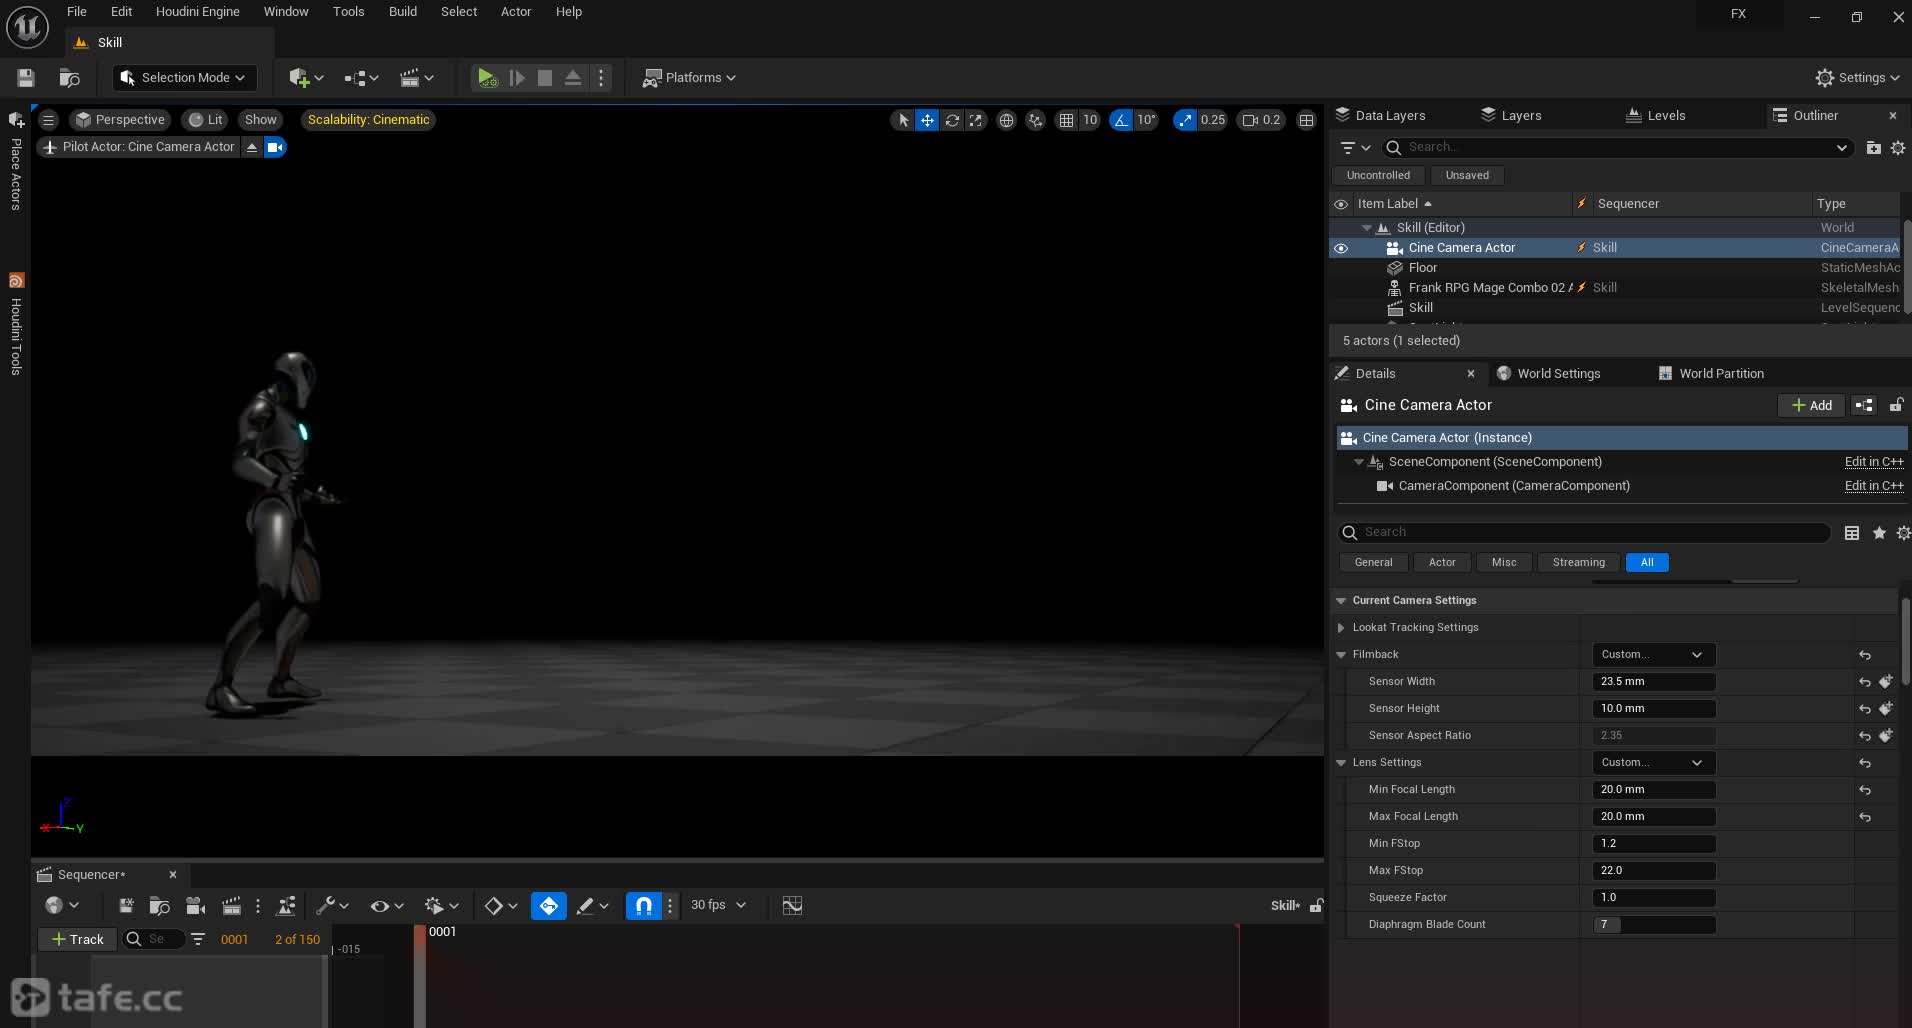
Task: Toggle scale snapping icon
Action: coord(1185,120)
